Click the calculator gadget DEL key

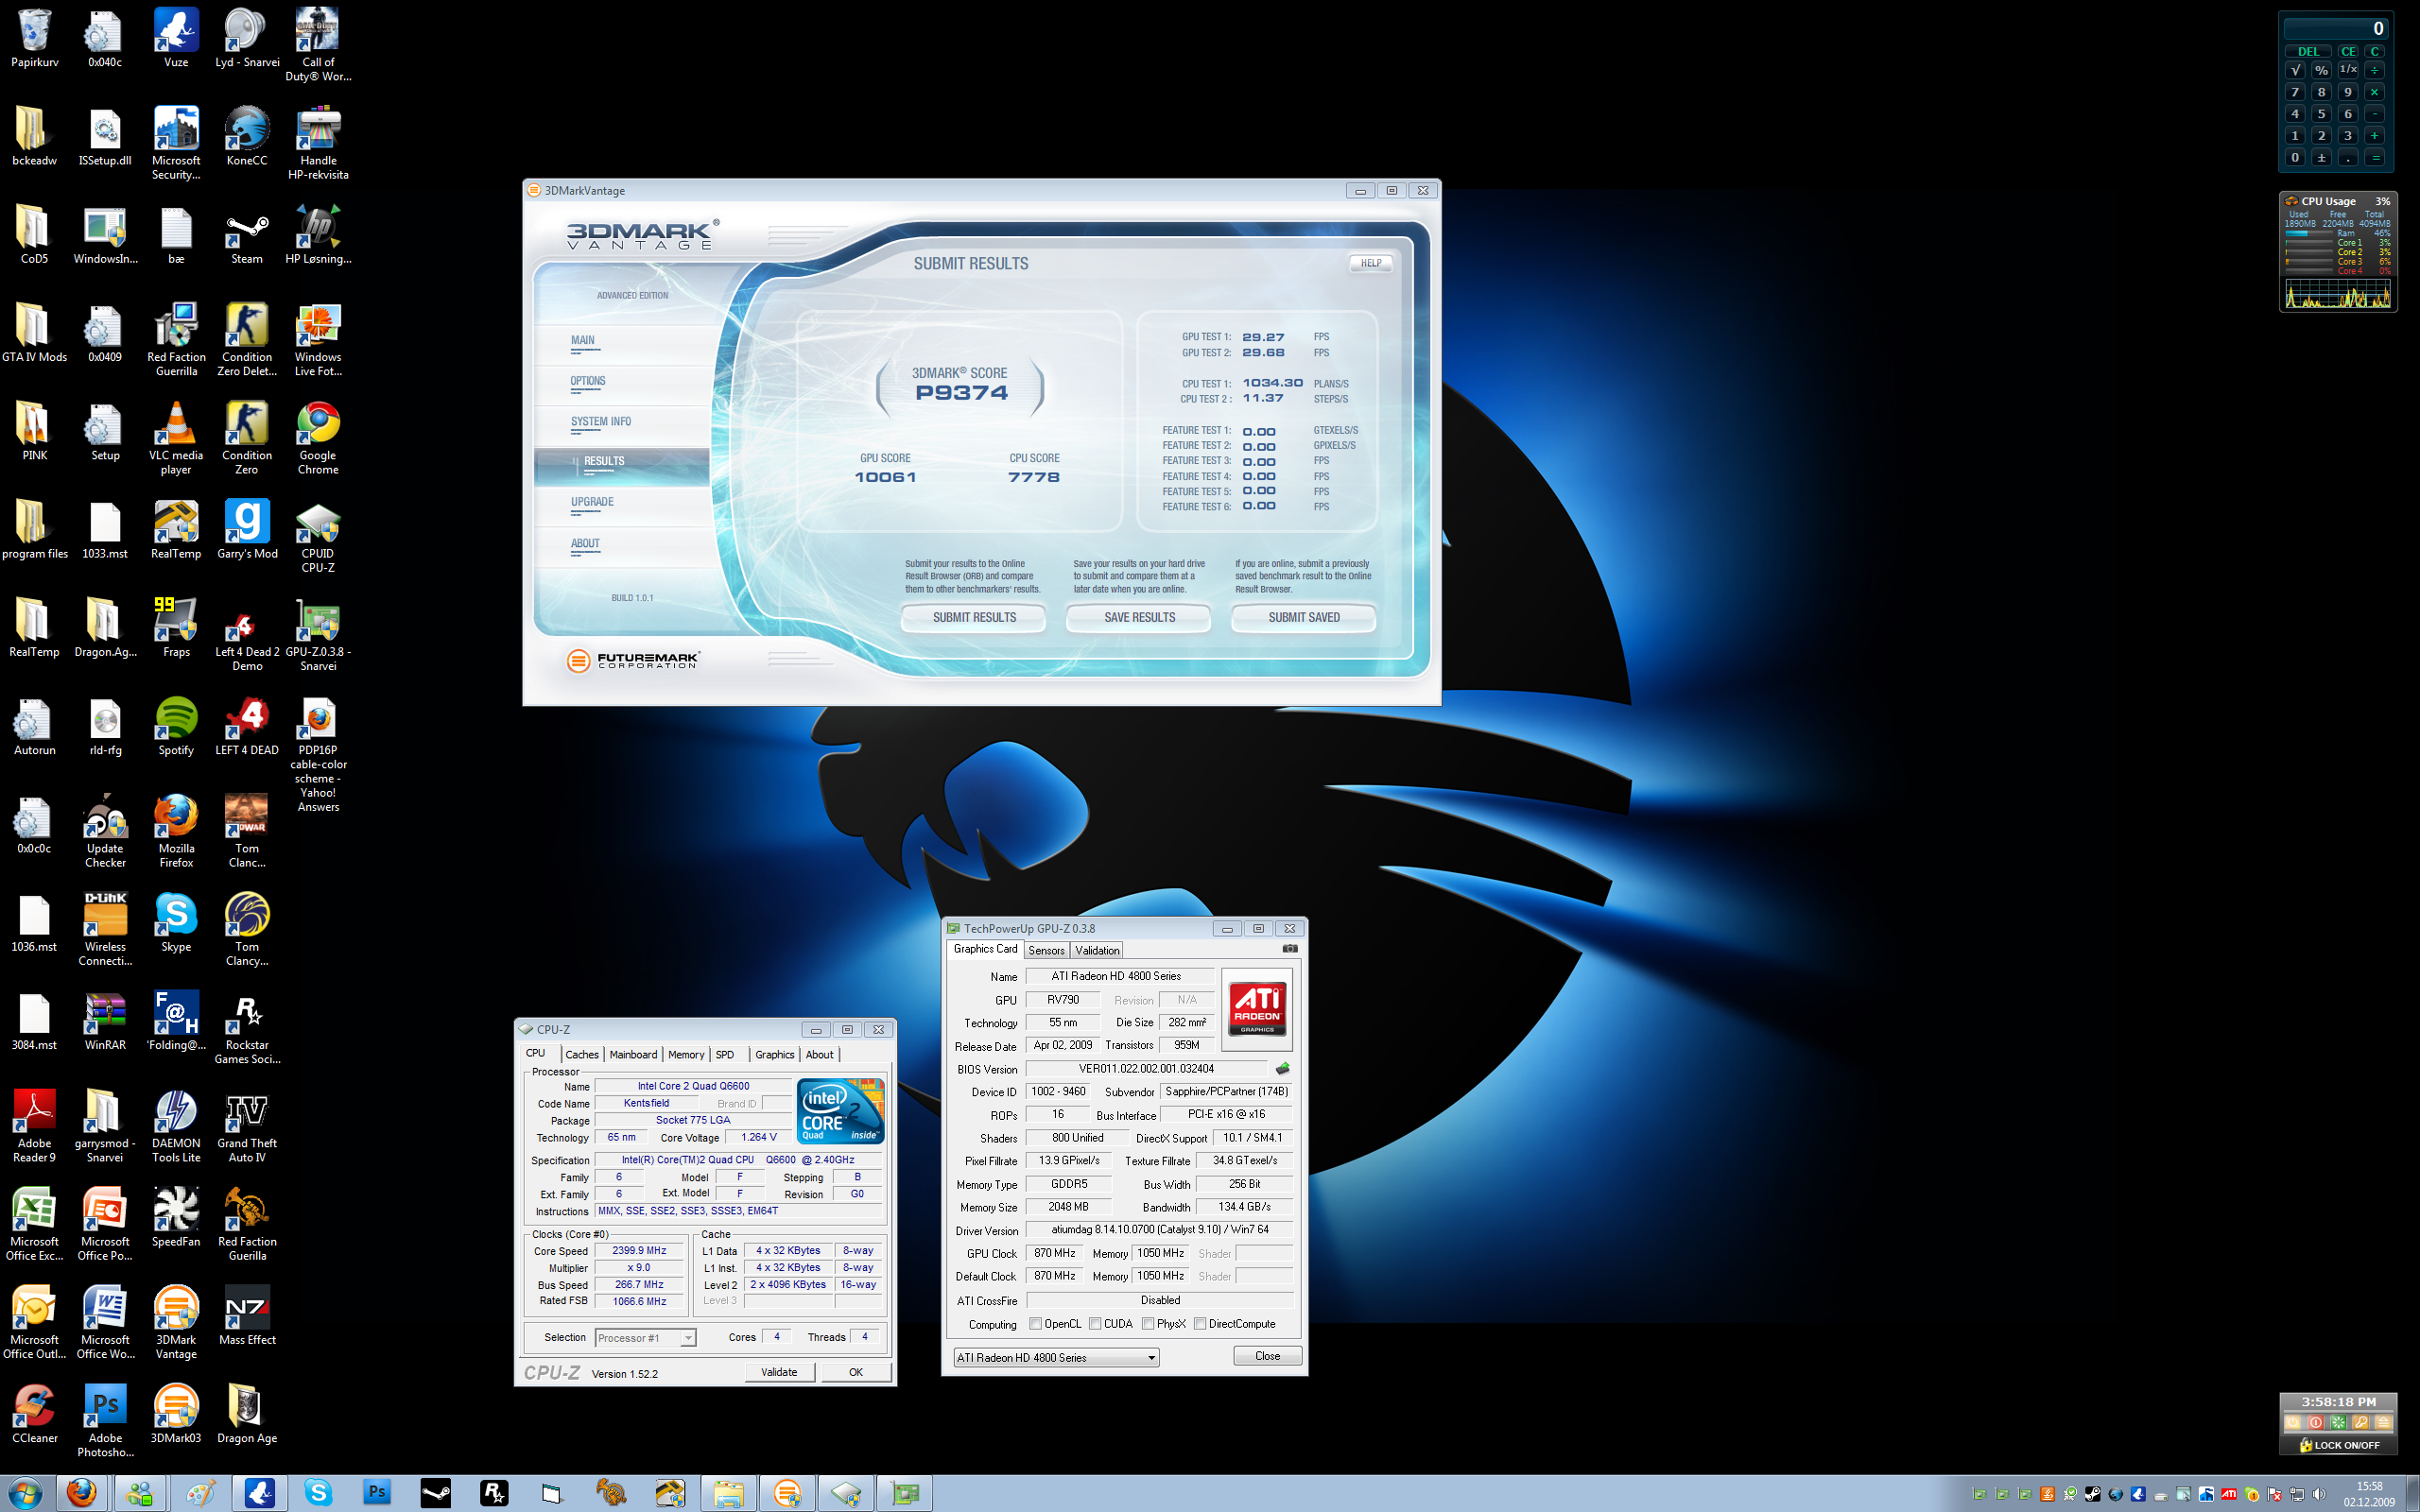point(2308,51)
